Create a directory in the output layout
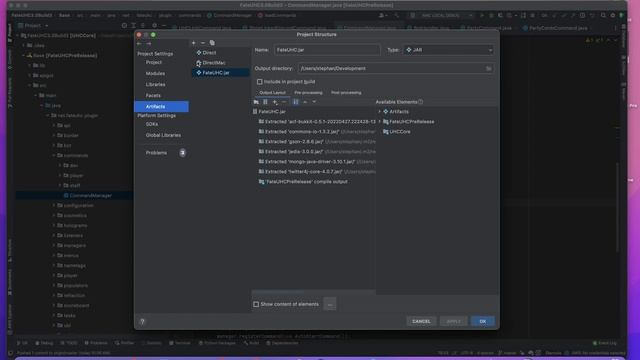 (256, 102)
